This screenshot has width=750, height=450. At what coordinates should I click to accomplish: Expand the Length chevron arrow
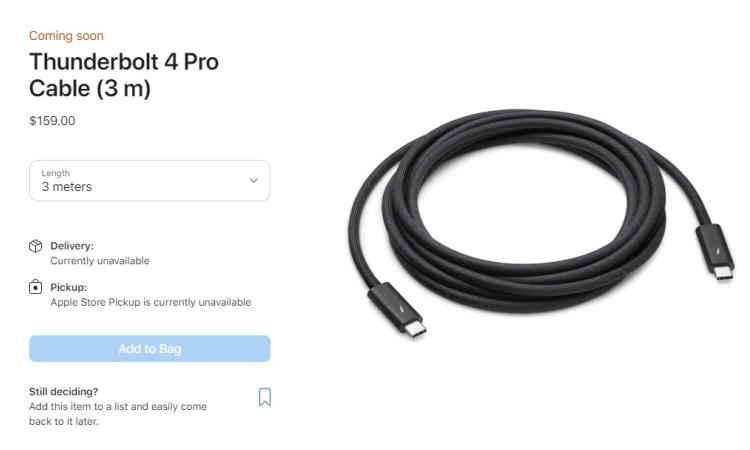(x=254, y=180)
